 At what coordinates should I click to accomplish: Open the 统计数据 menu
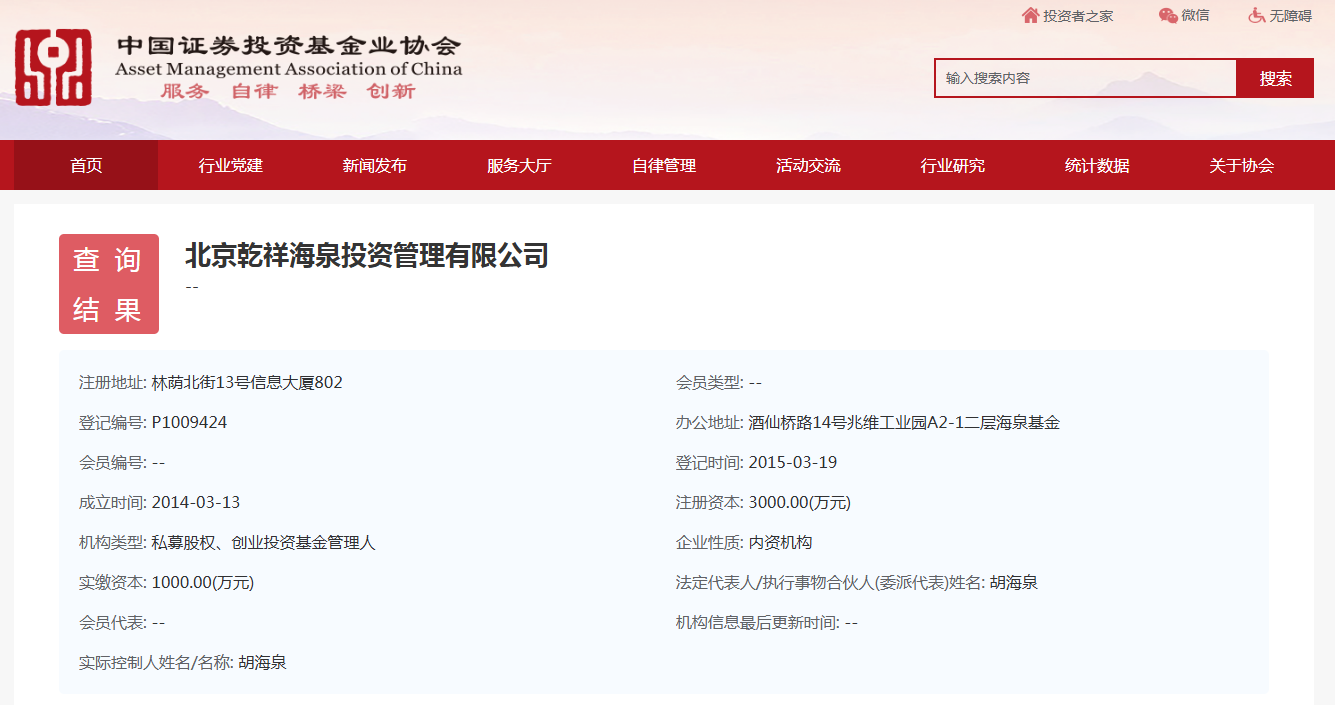[x=1097, y=166]
